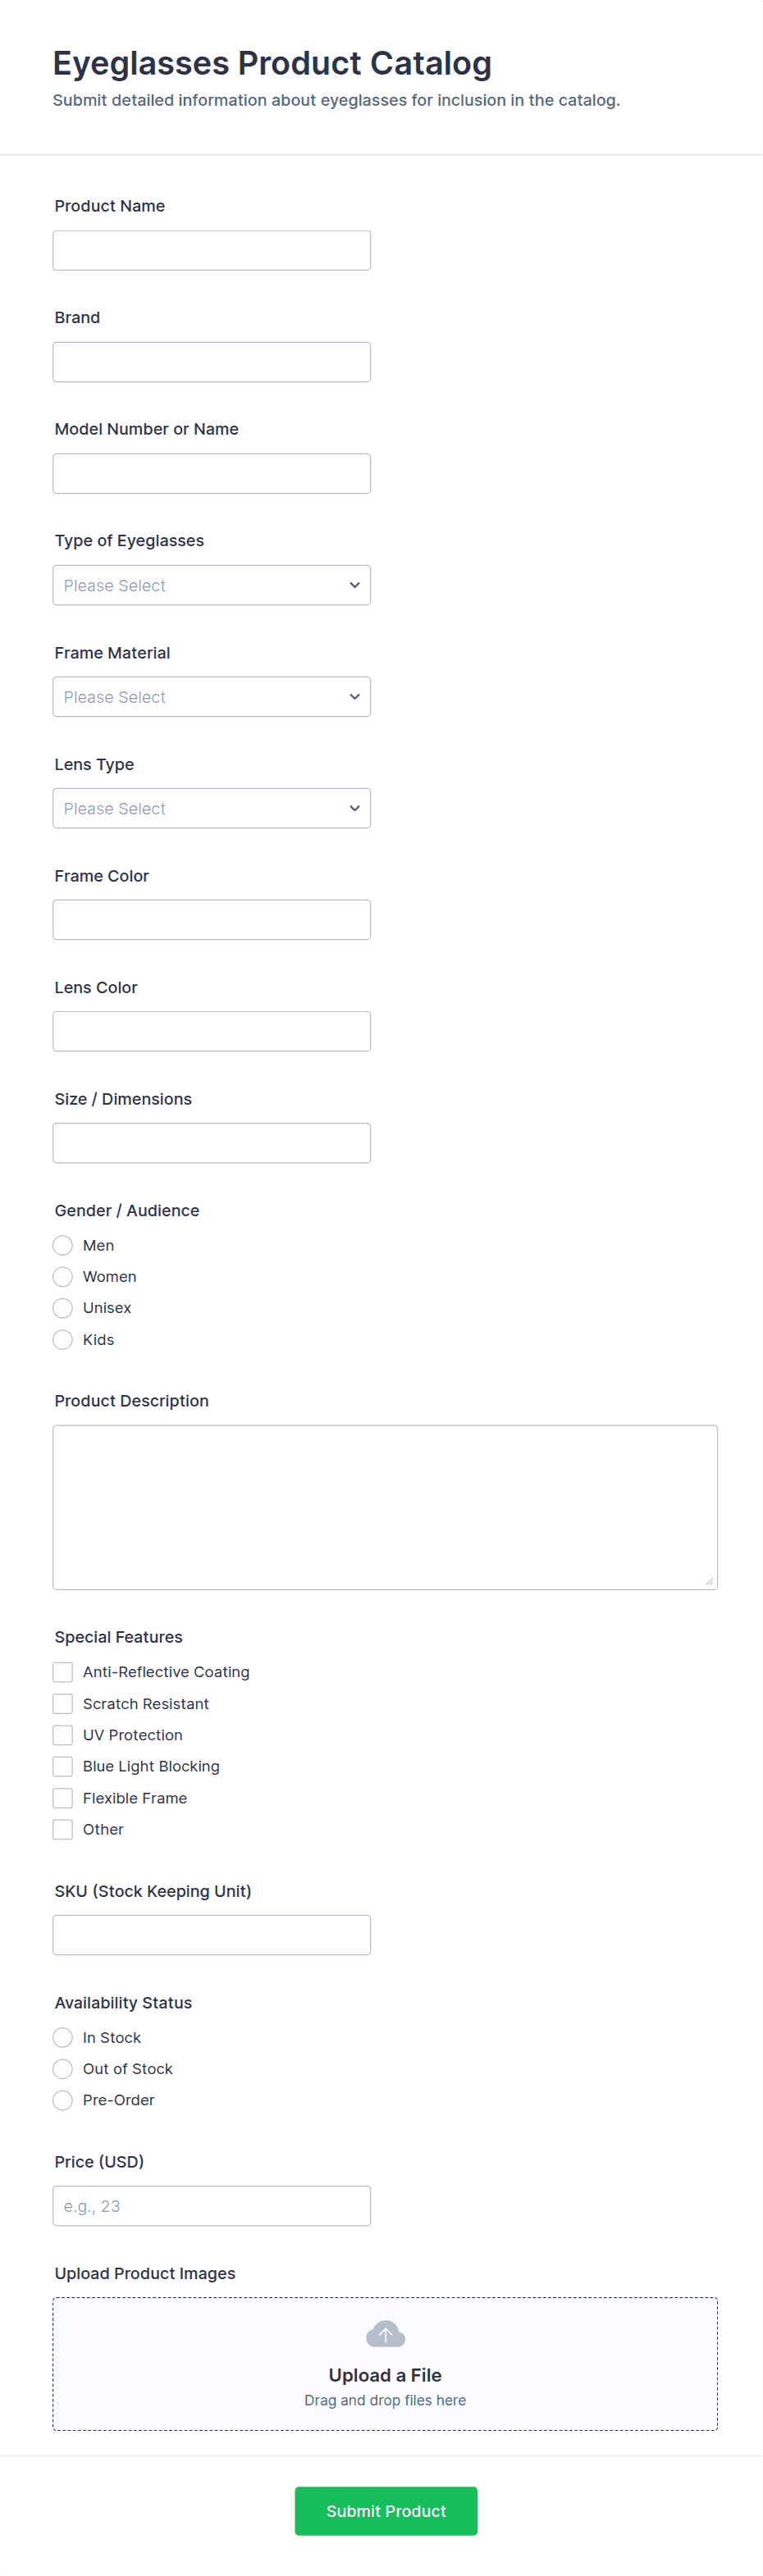This screenshot has height=2576, width=763.
Task: Click the cloud upload icon
Action: pyautogui.click(x=385, y=2334)
